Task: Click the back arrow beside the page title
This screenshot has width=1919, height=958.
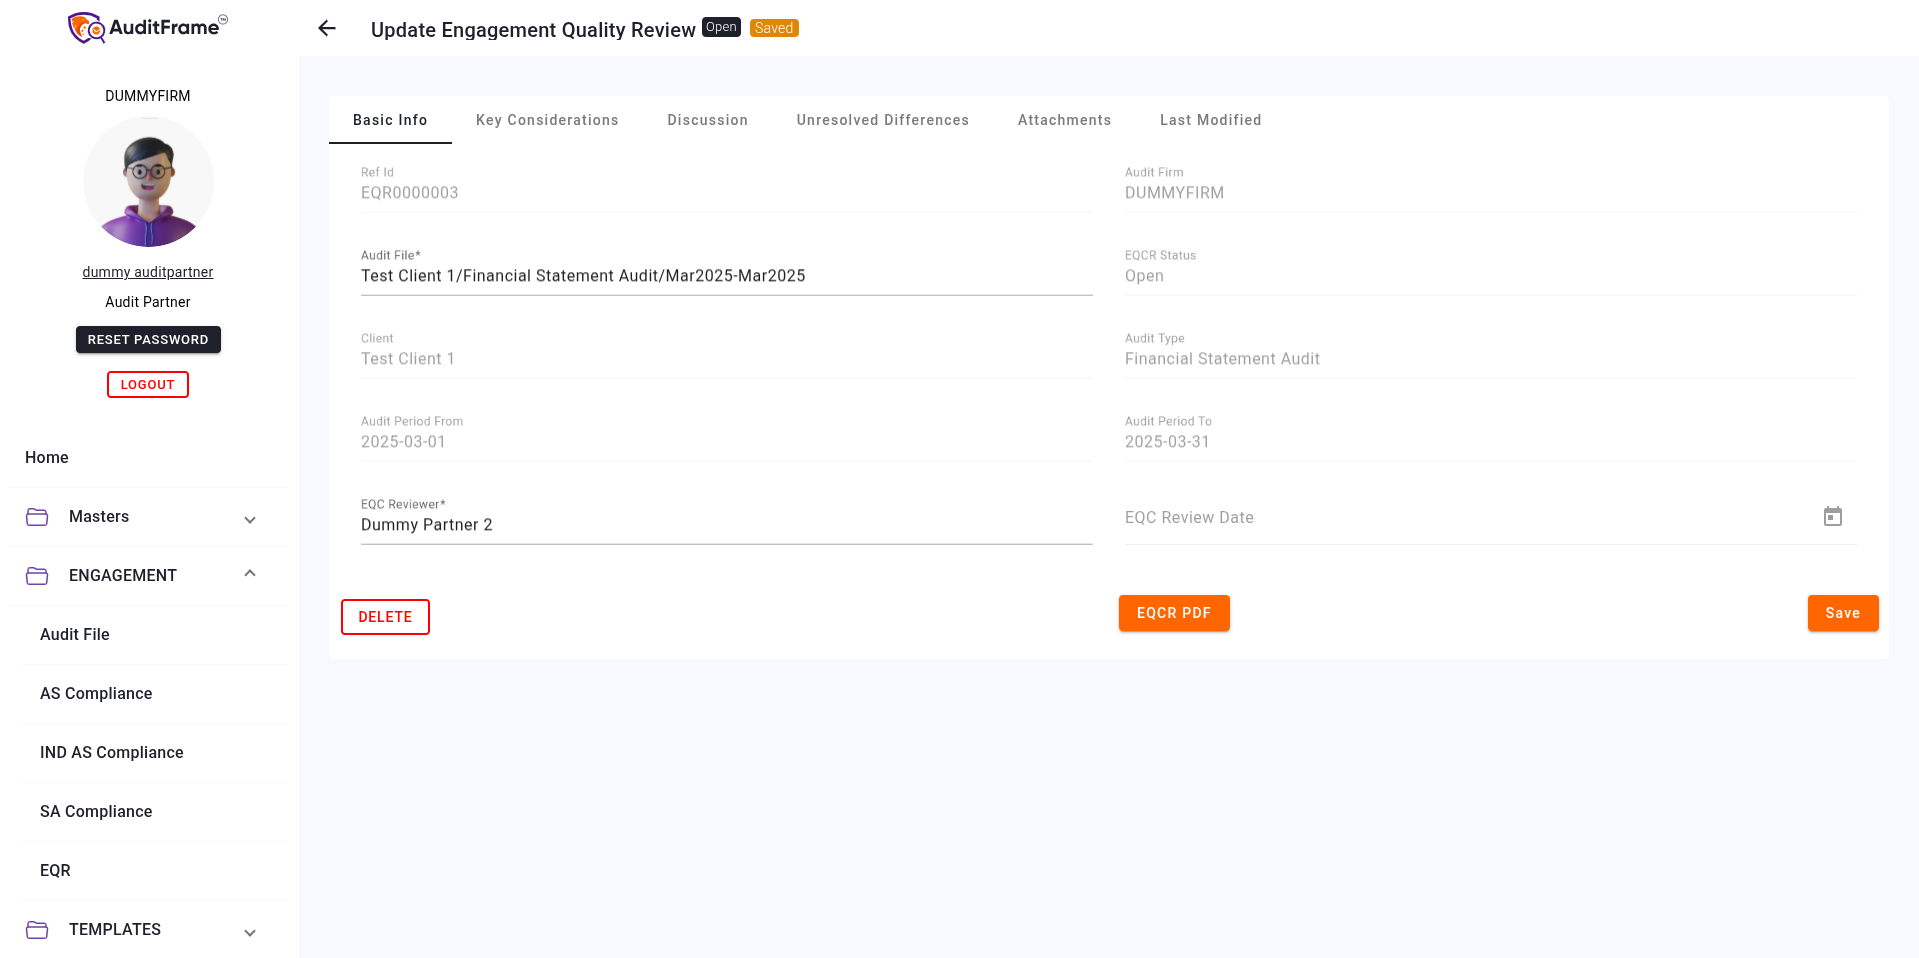Action: [x=326, y=29]
